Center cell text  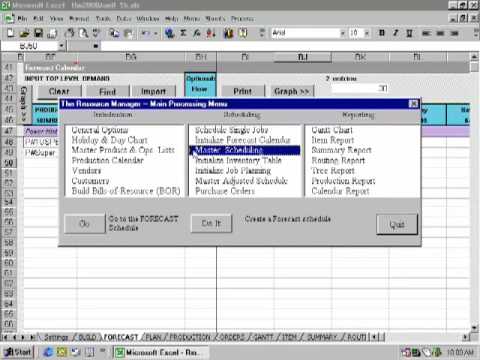(440, 33)
